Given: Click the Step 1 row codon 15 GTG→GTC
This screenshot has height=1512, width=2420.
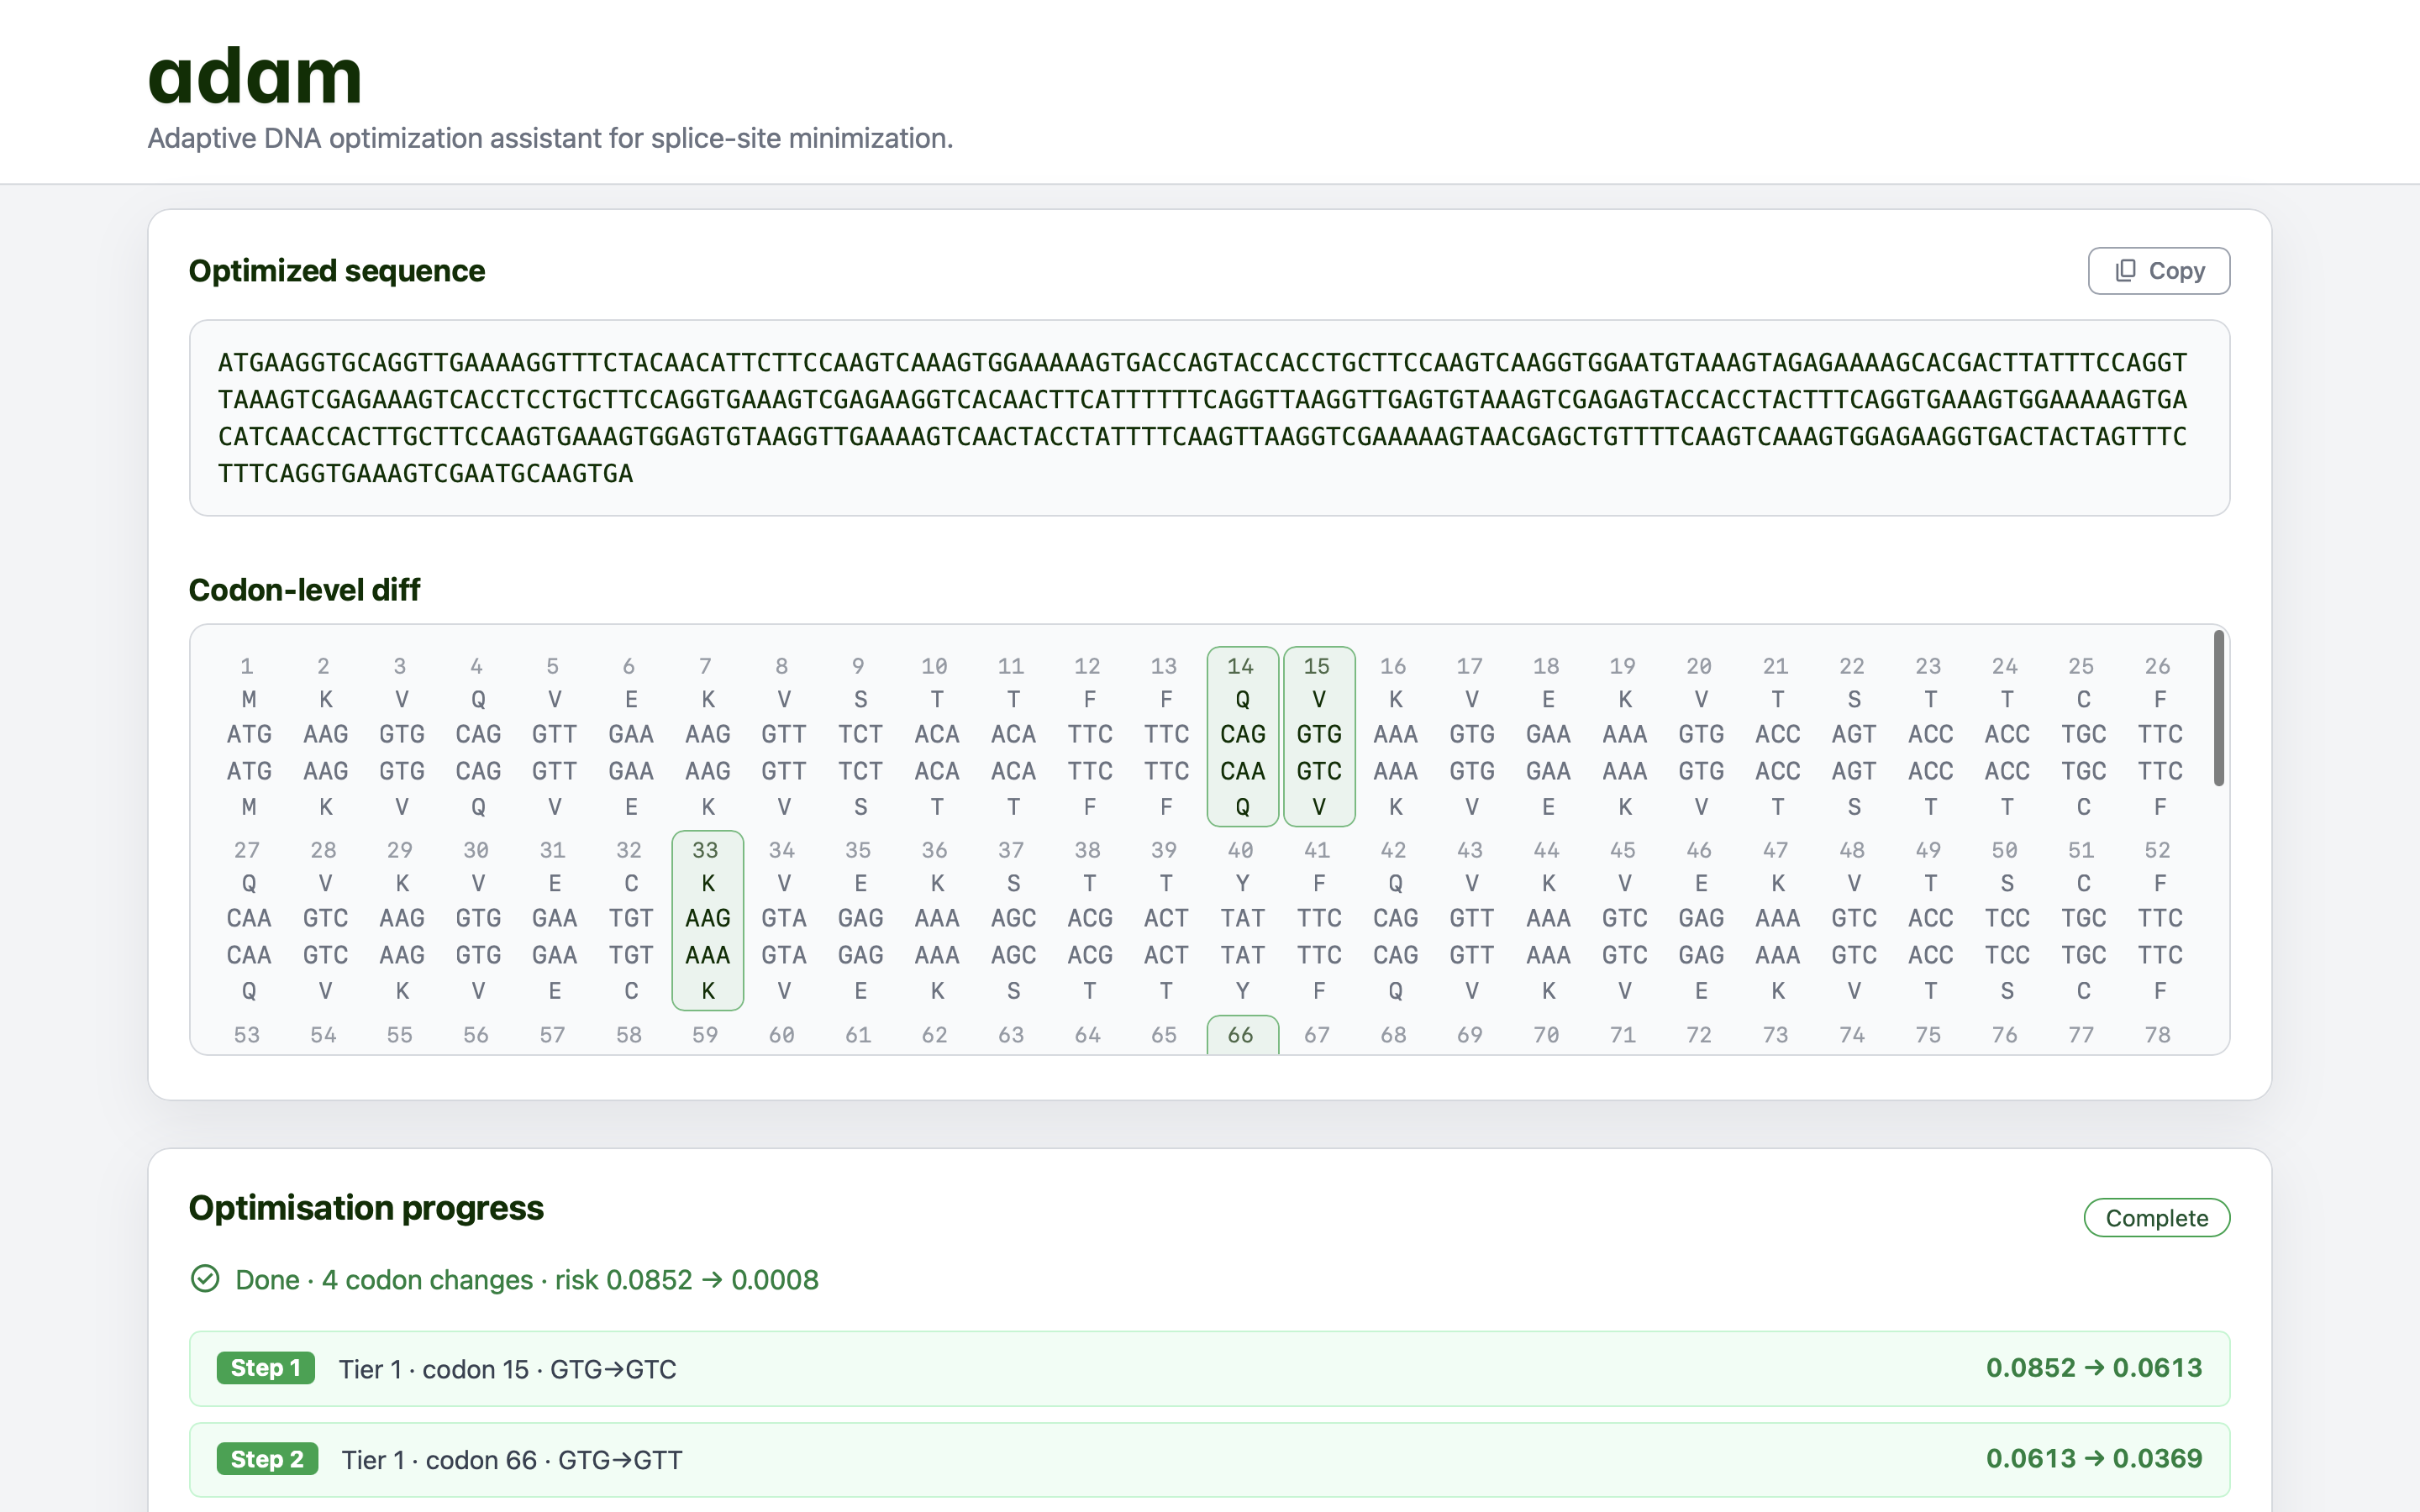Looking at the screenshot, I should 1209,1368.
